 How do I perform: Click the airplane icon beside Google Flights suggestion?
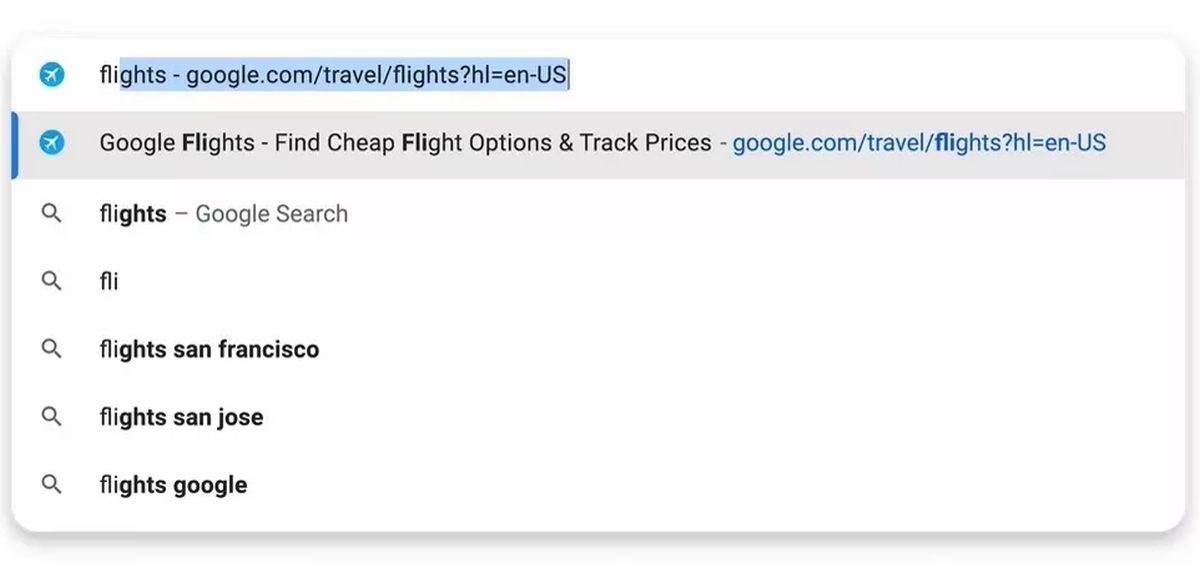tap(52, 143)
